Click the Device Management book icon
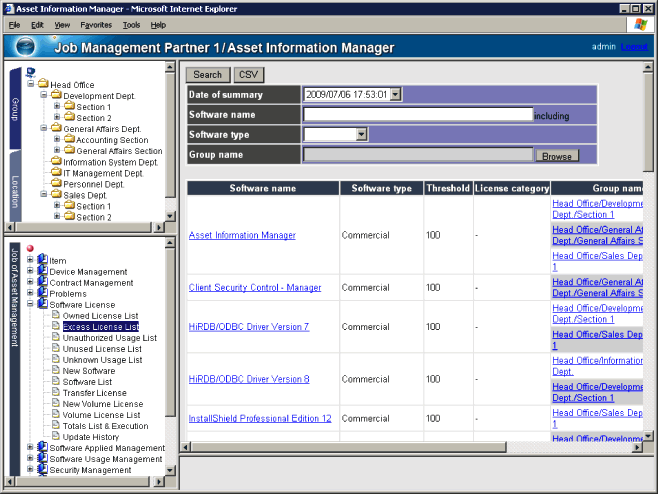The image size is (658, 494). (43, 271)
